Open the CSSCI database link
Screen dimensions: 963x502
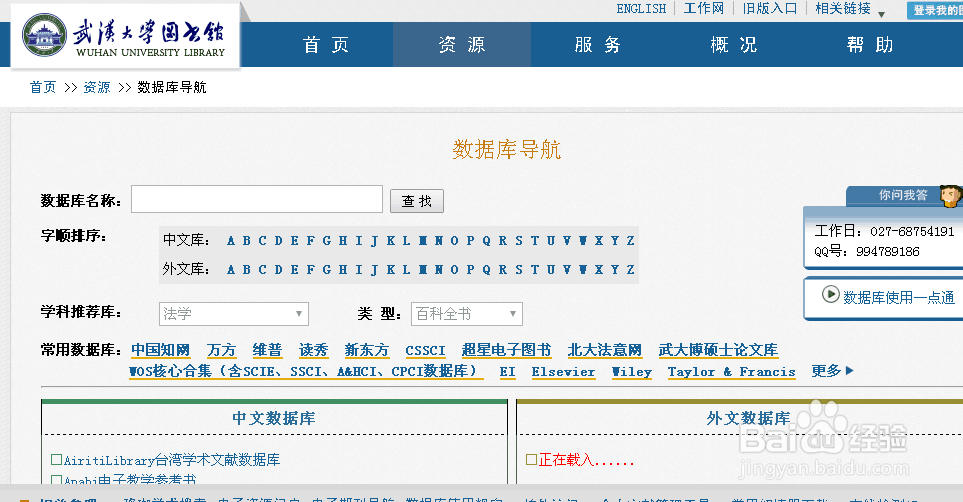425,350
